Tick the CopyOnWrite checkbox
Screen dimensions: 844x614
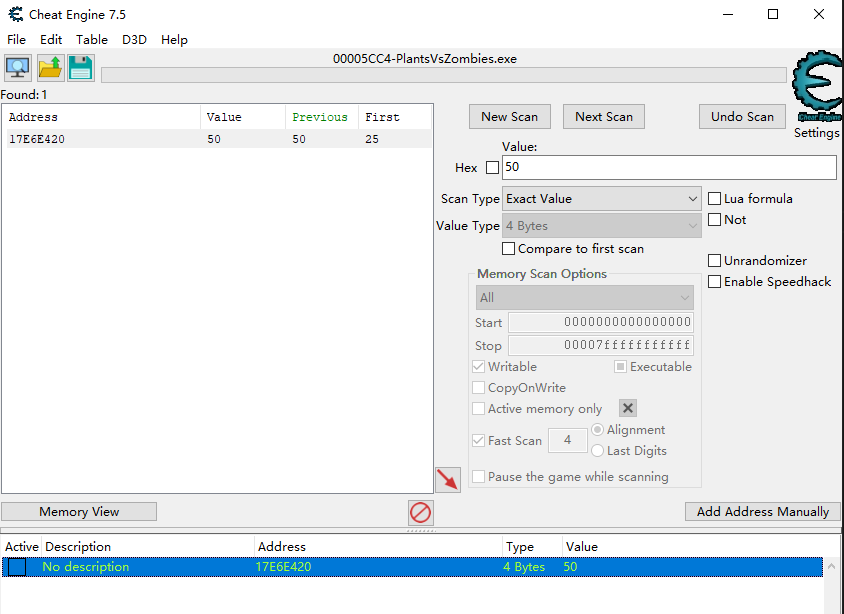[x=478, y=387]
